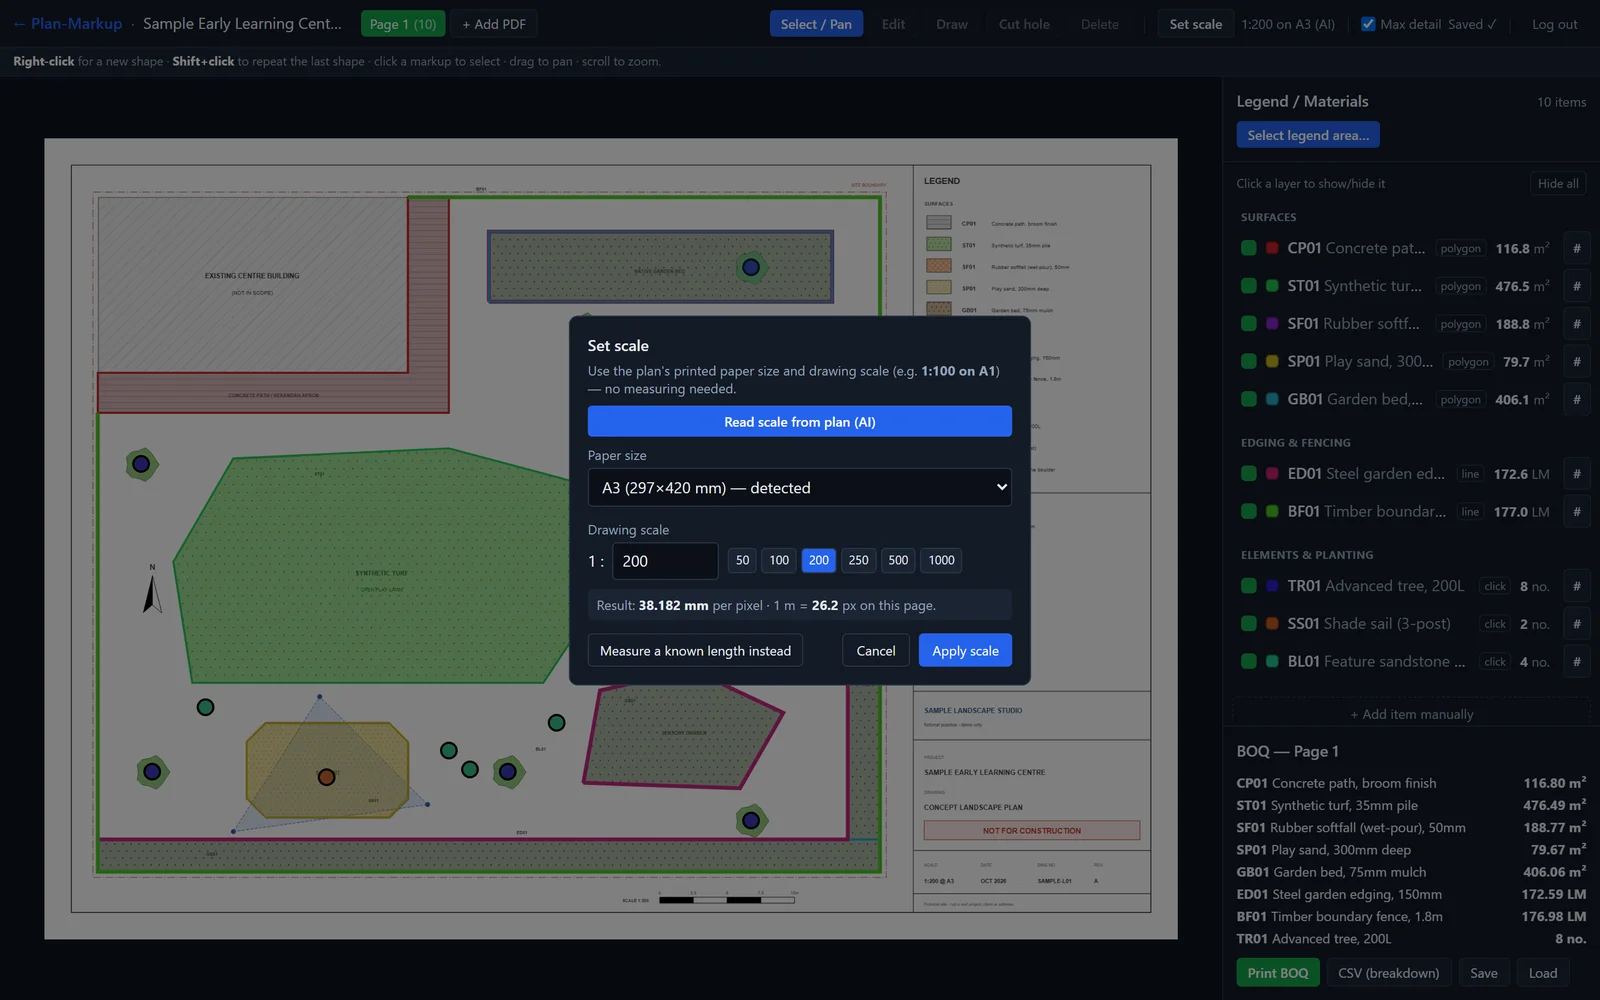The image size is (1600, 1000).
Task: Click Select legend area button
Action: pos(1308,135)
